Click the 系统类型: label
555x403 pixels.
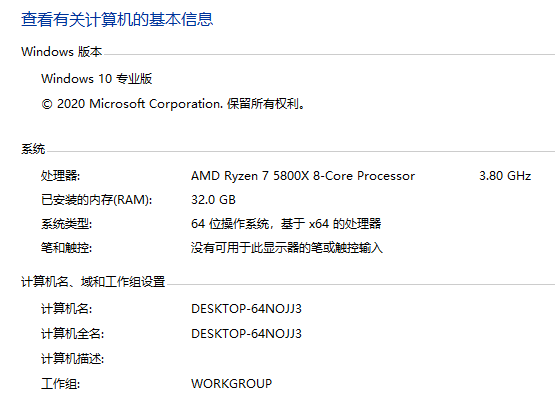click(x=67, y=224)
